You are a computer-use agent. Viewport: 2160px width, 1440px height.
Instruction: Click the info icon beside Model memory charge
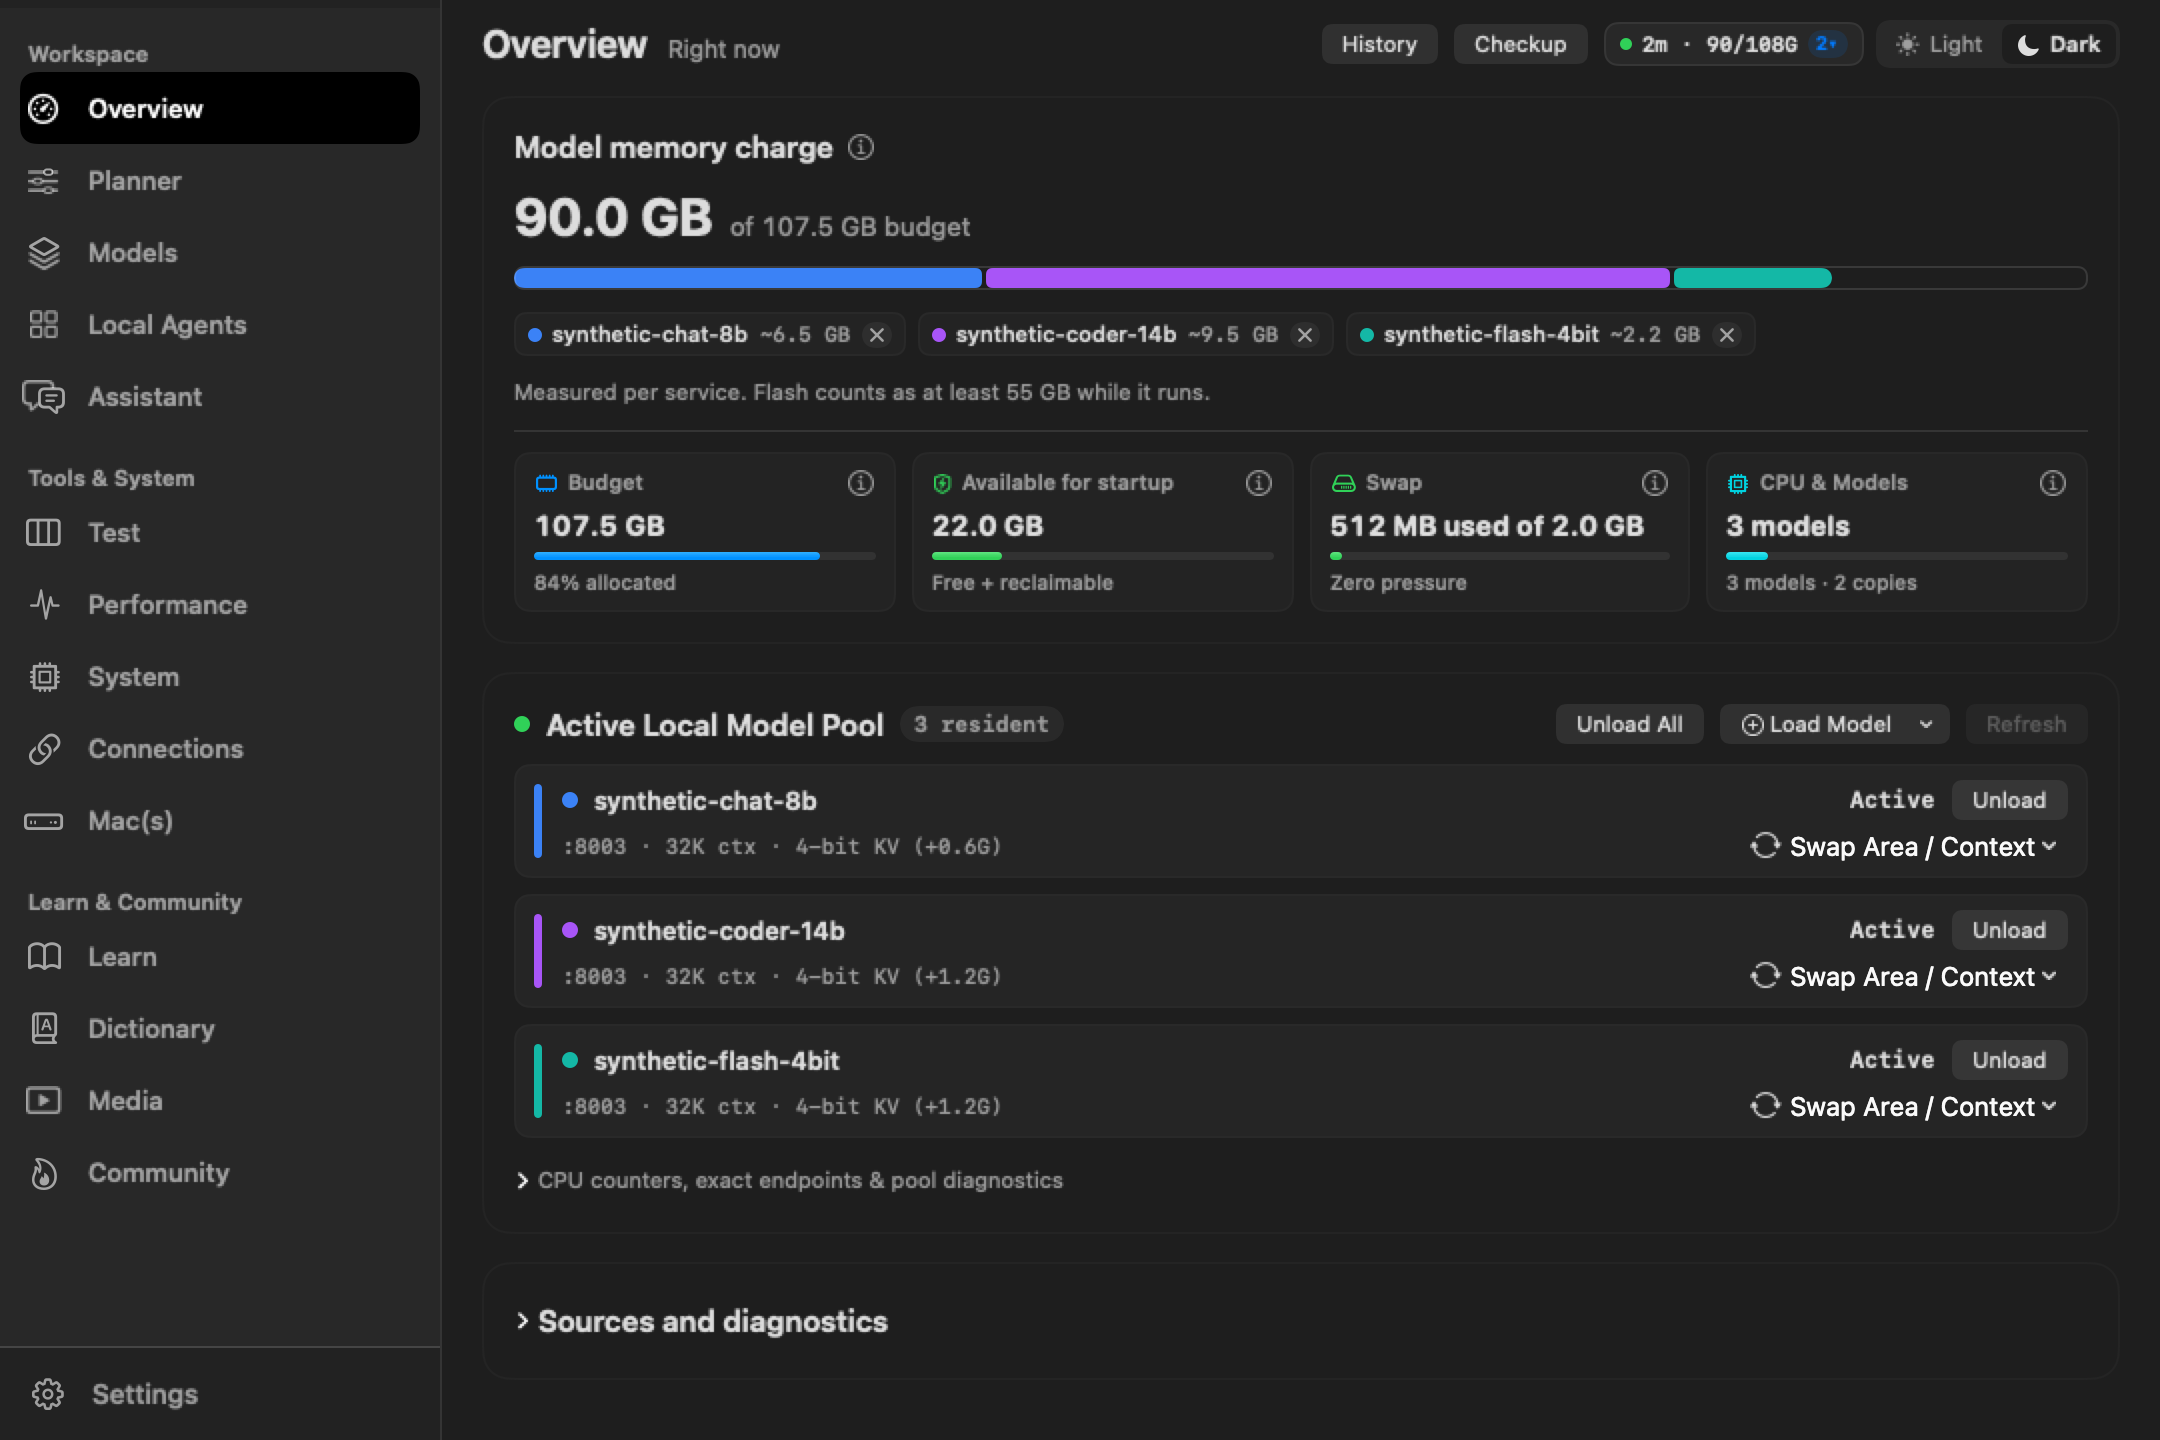coord(861,148)
